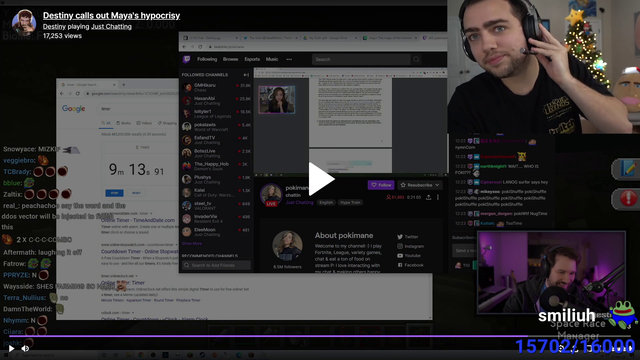
Task: Click the back arrow in Twitch browser window
Action: (x=184, y=47)
